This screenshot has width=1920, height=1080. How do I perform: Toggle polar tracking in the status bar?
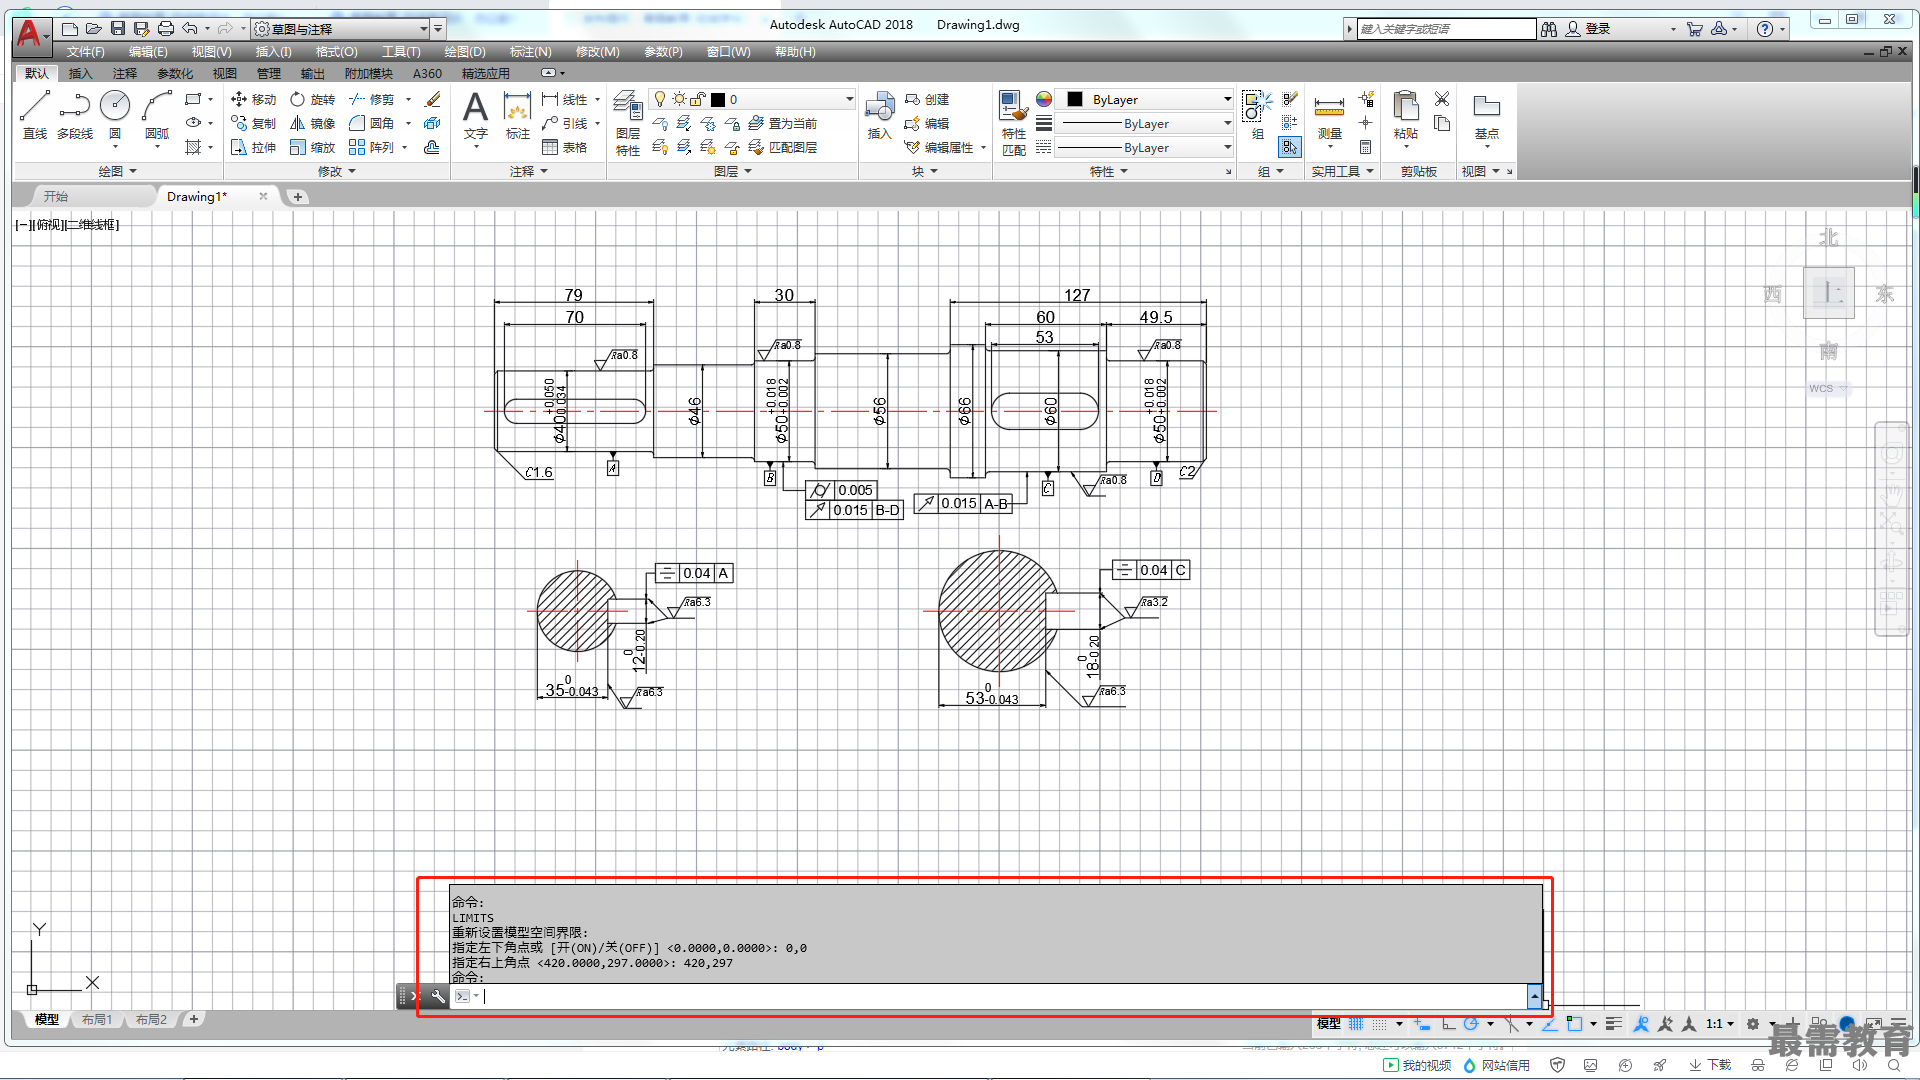[x=1471, y=1024]
